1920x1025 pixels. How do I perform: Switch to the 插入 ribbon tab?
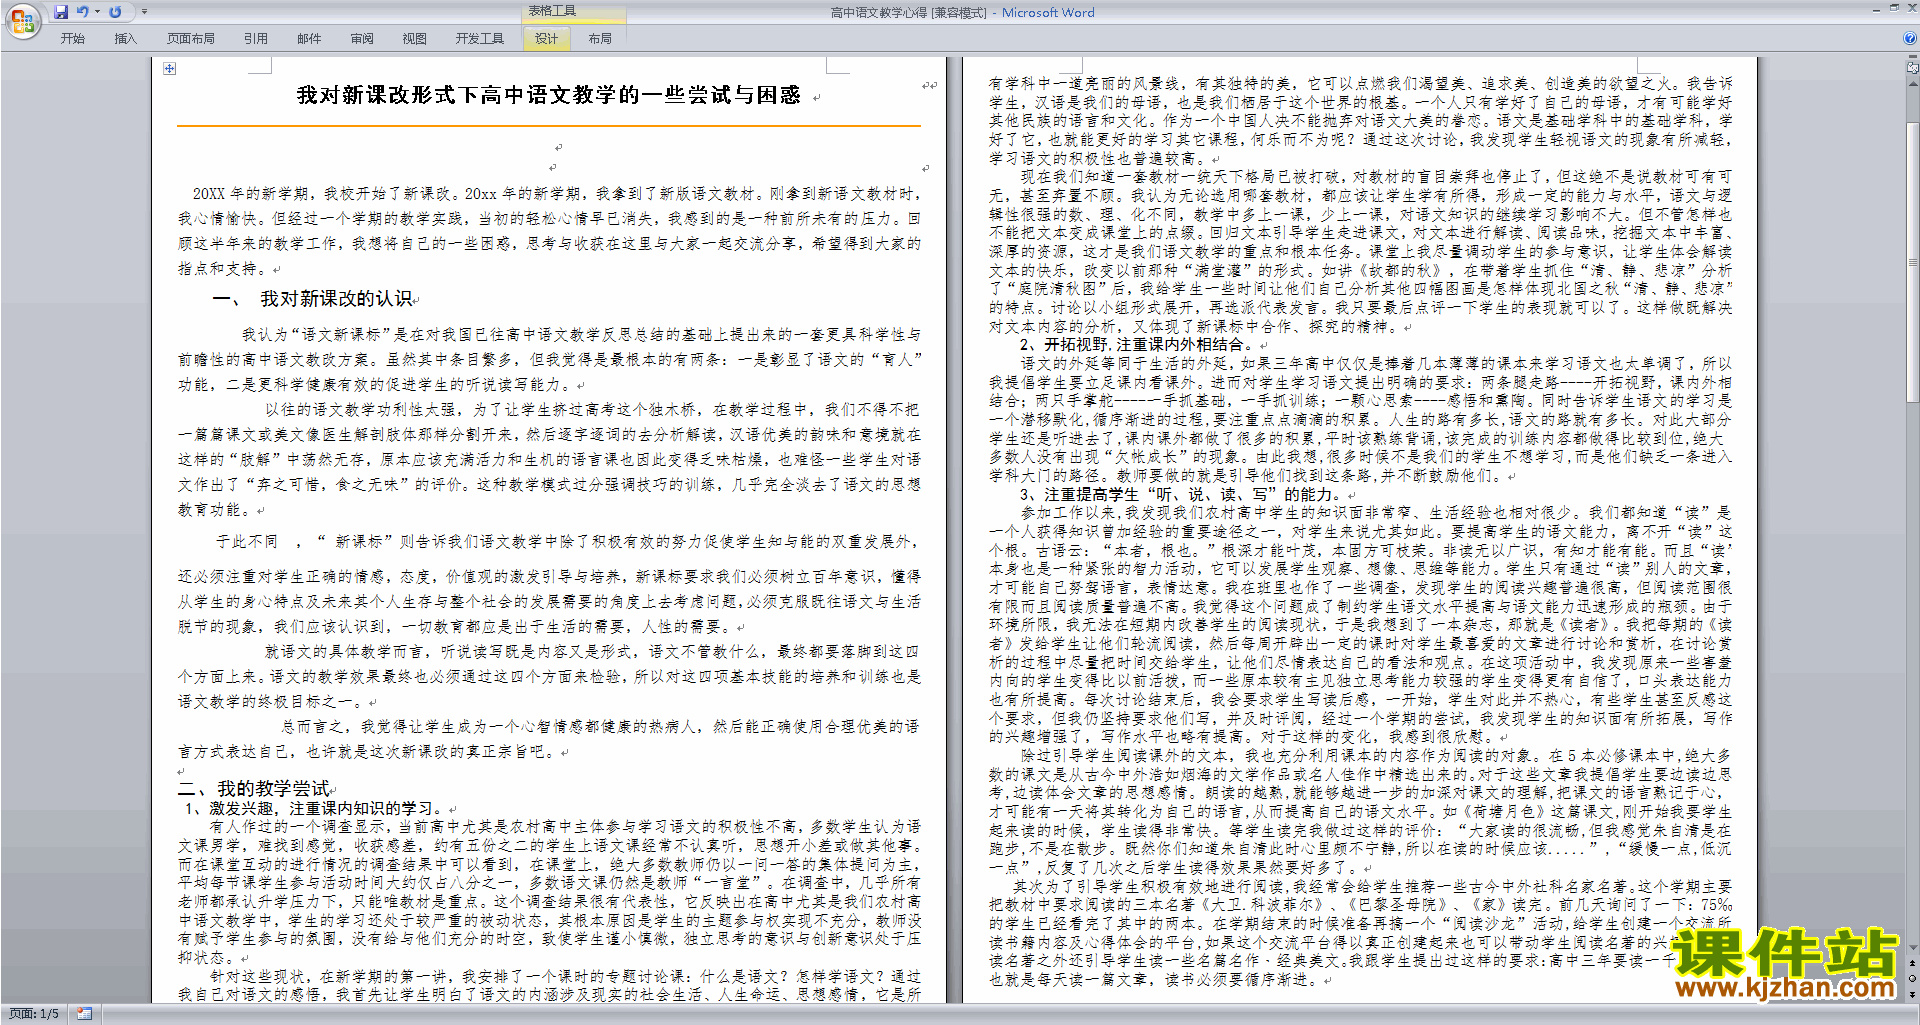(x=125, y=39)
